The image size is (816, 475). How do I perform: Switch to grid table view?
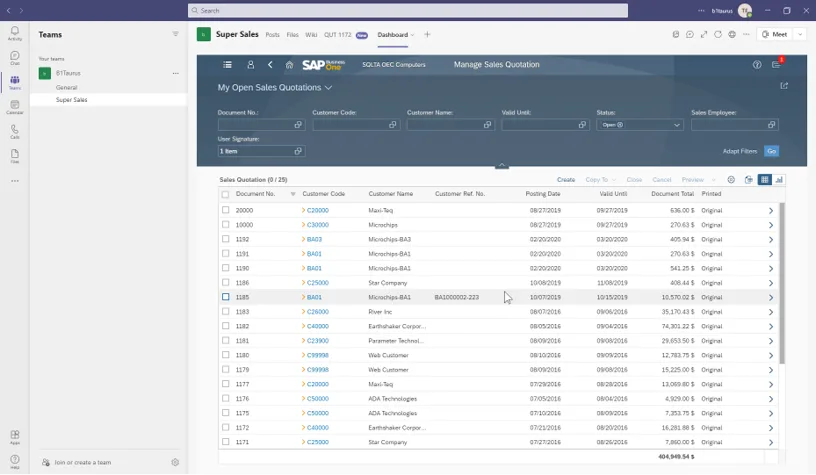point(764,179)
